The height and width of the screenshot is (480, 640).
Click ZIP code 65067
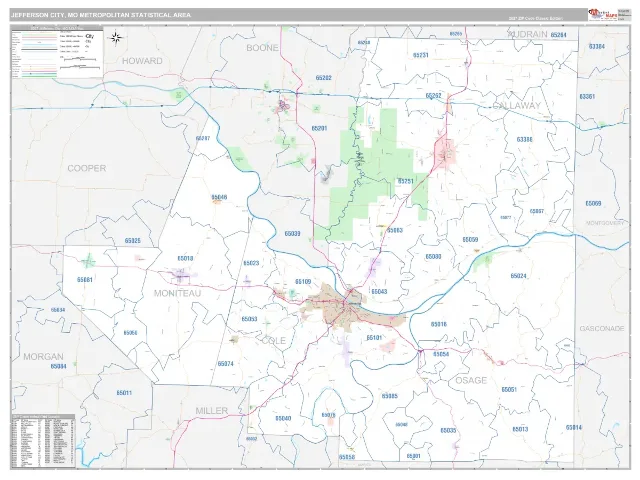(x=536, y=211)
